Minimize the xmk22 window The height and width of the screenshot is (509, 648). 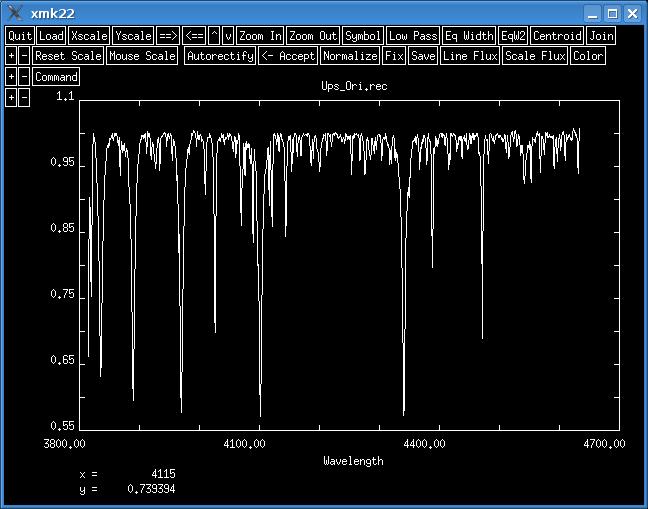593,14
